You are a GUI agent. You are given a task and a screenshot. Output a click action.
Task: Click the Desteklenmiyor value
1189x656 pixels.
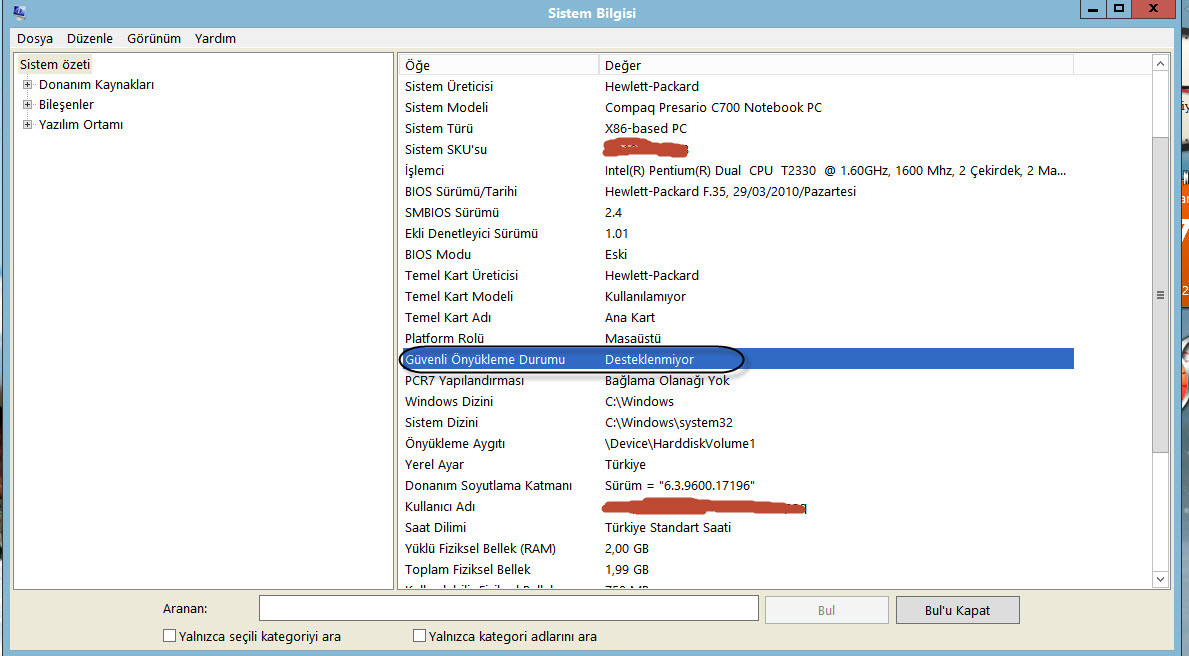coord(649,359)
